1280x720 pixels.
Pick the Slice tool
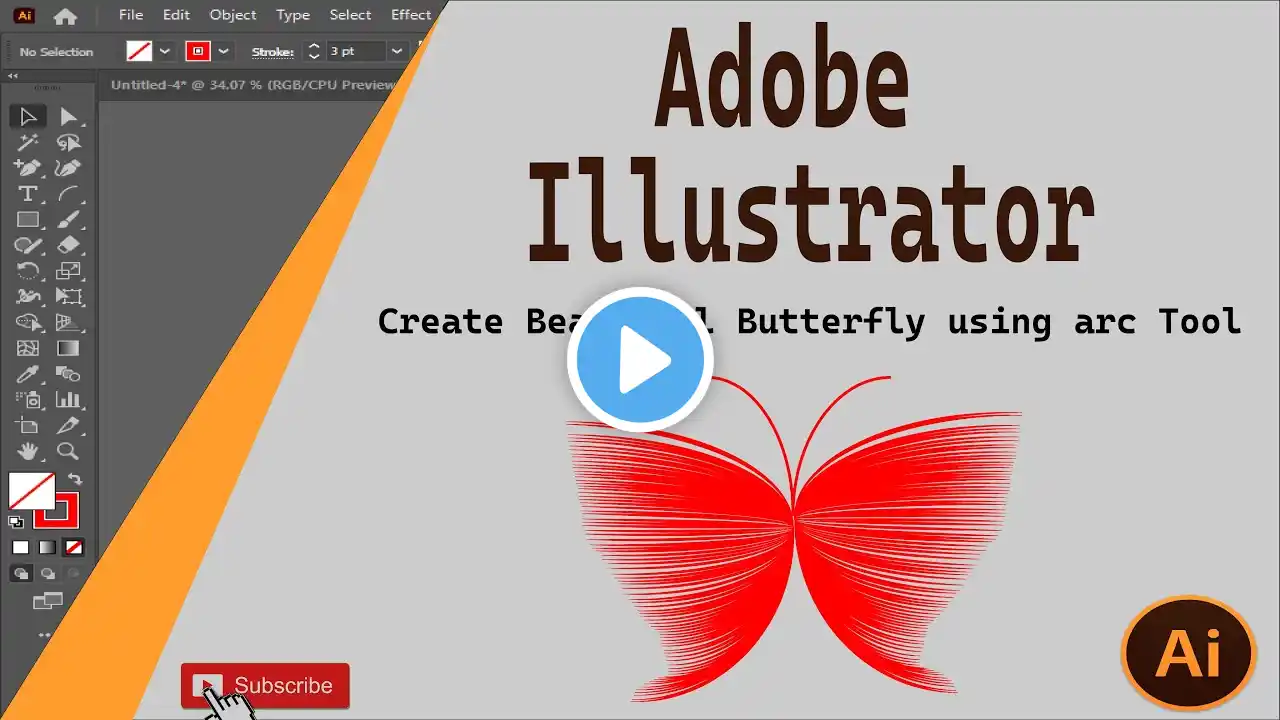68,426
